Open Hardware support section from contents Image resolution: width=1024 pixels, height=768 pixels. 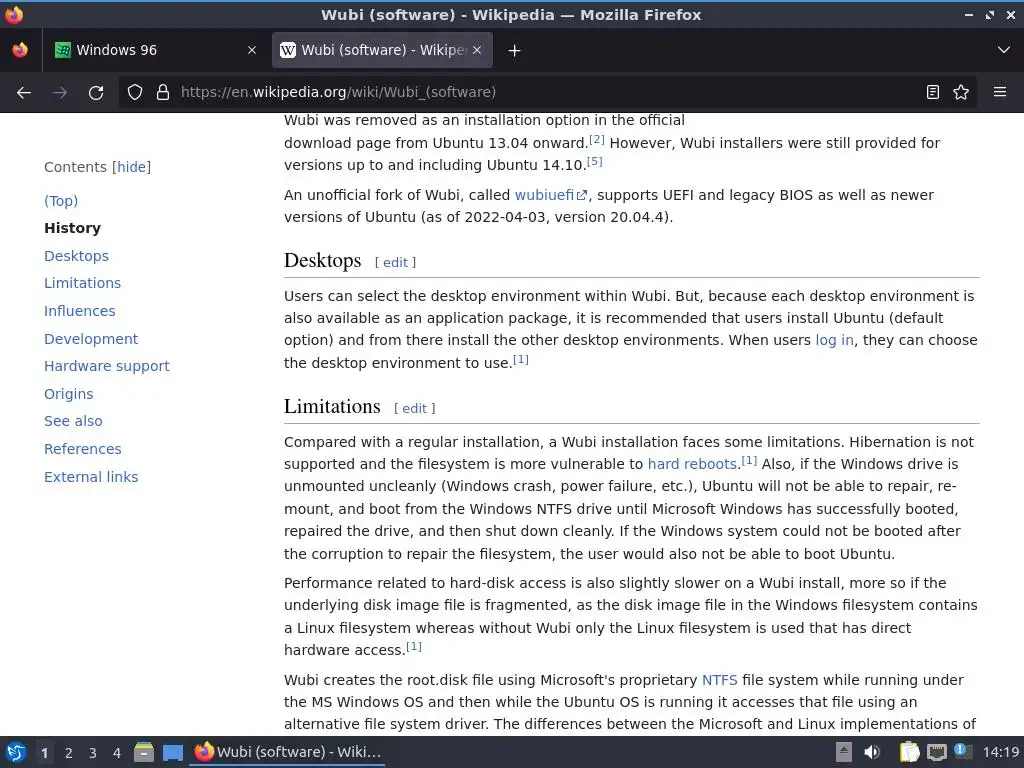(106, 366)
